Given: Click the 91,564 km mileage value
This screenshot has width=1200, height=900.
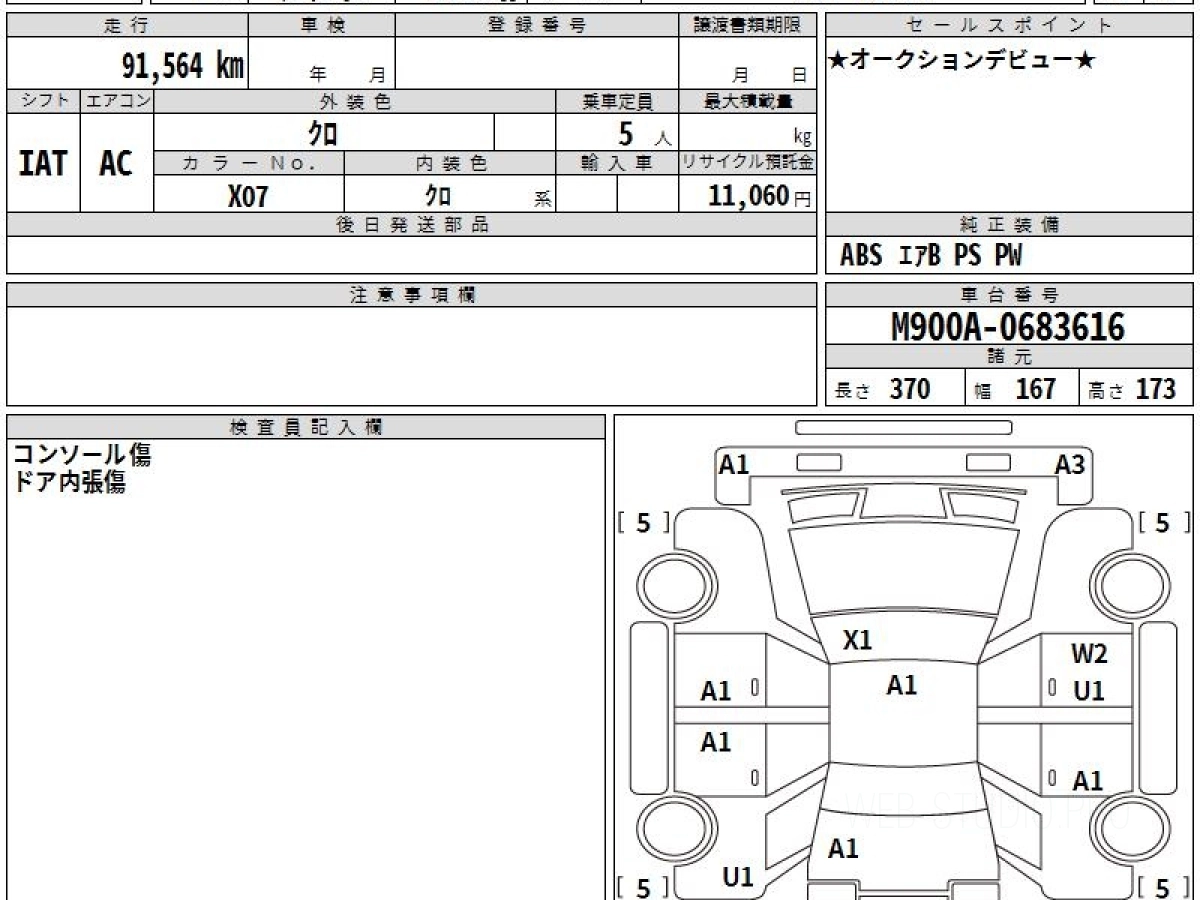Looking at the screenshot, I should [x=182, y=66].
